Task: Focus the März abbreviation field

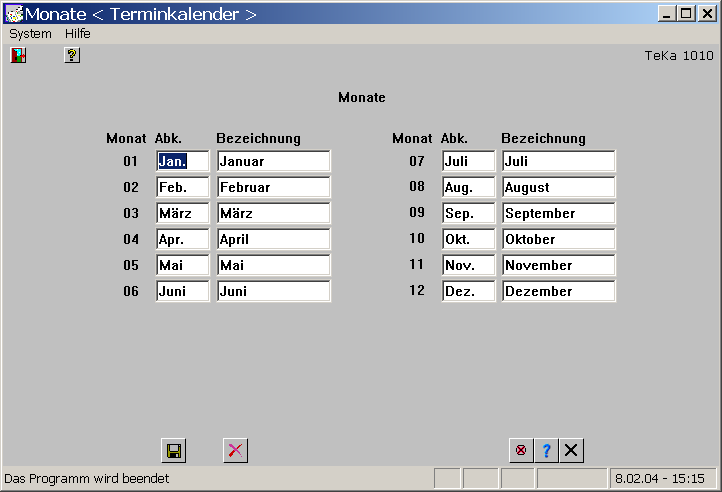Action: (182, 213)
